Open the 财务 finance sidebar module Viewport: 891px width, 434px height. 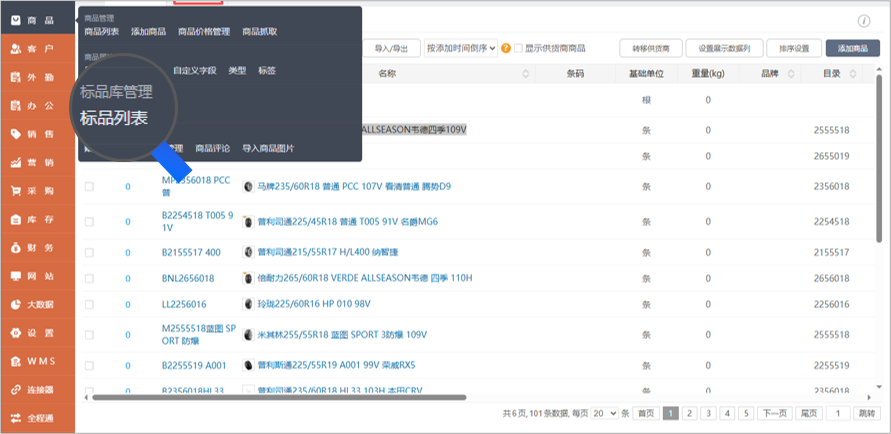pos(37,247)
